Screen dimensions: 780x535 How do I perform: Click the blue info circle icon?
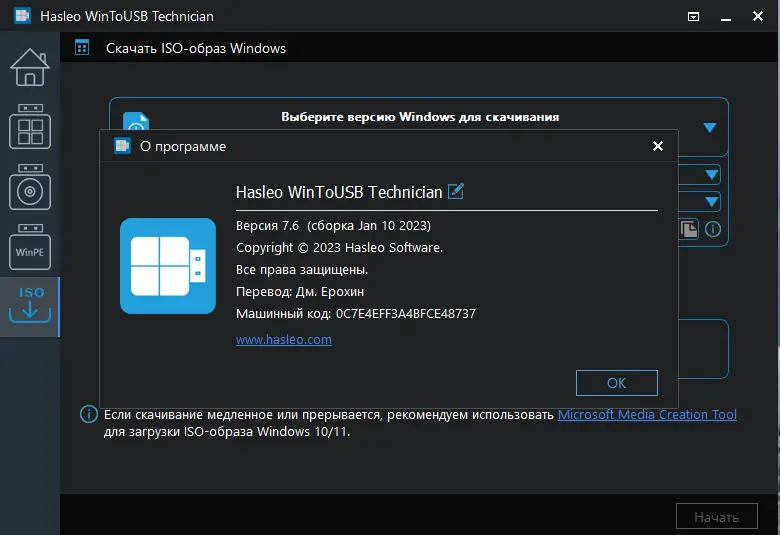(713, 229)
